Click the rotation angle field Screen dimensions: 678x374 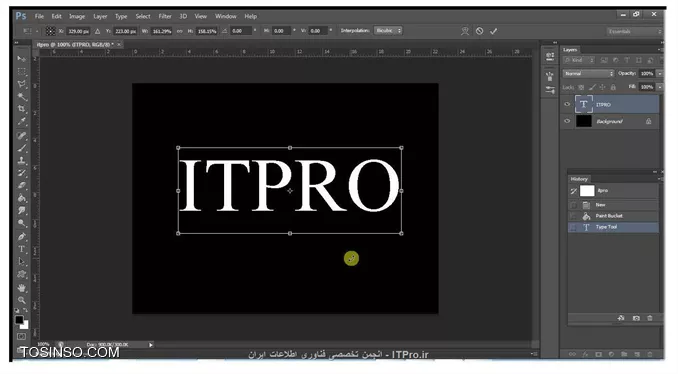(x=241, y=31)
